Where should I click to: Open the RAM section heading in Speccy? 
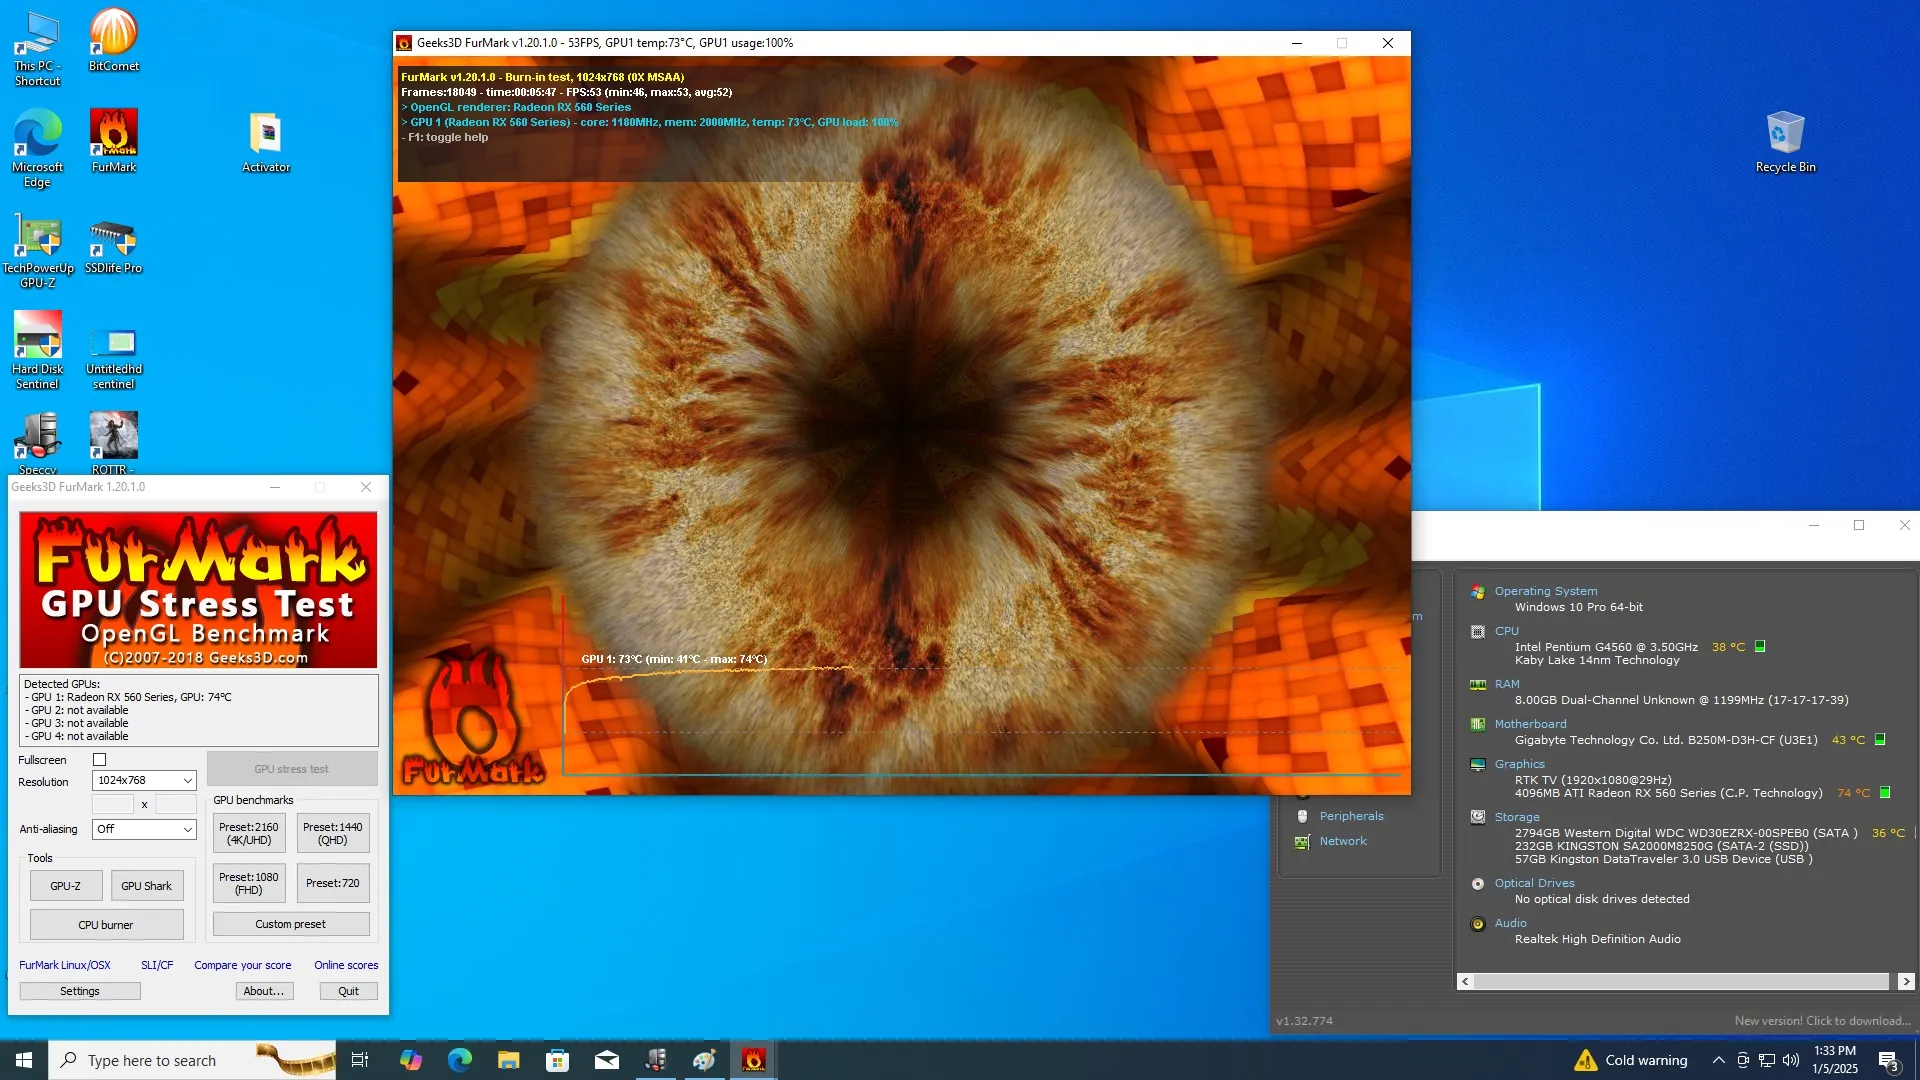coord(1506,685)
